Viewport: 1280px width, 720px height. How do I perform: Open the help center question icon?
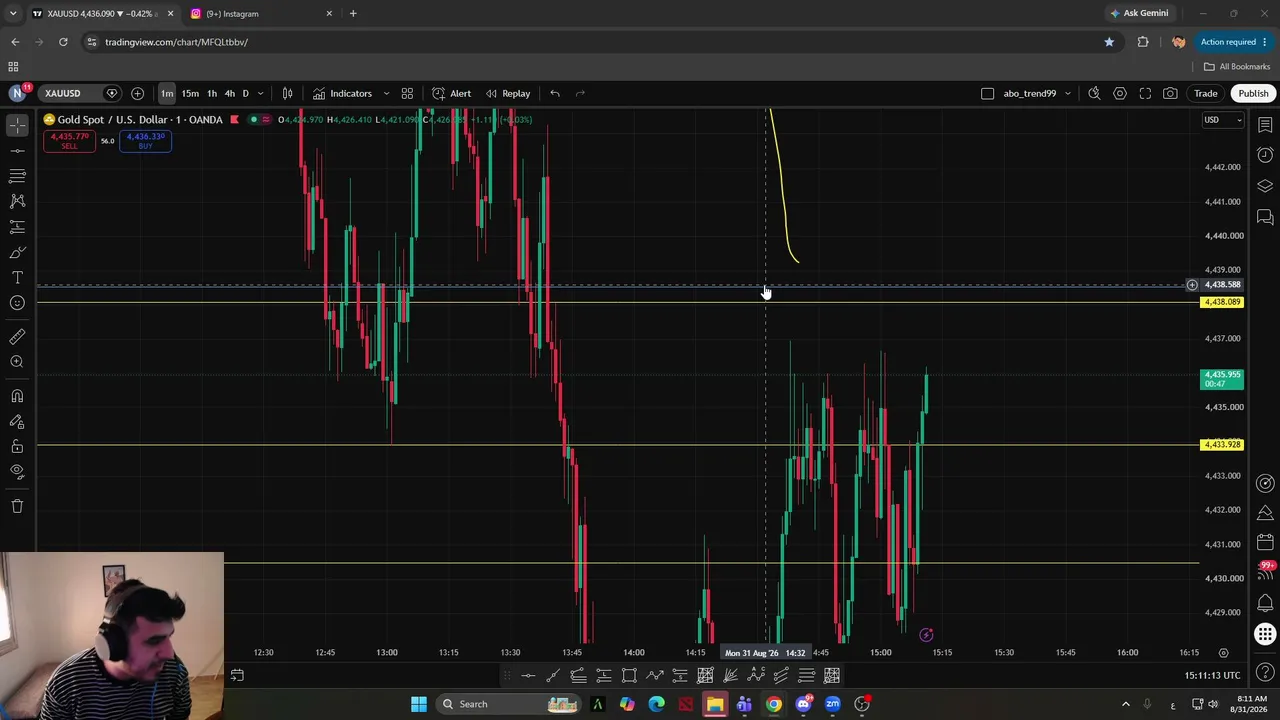1265,672
